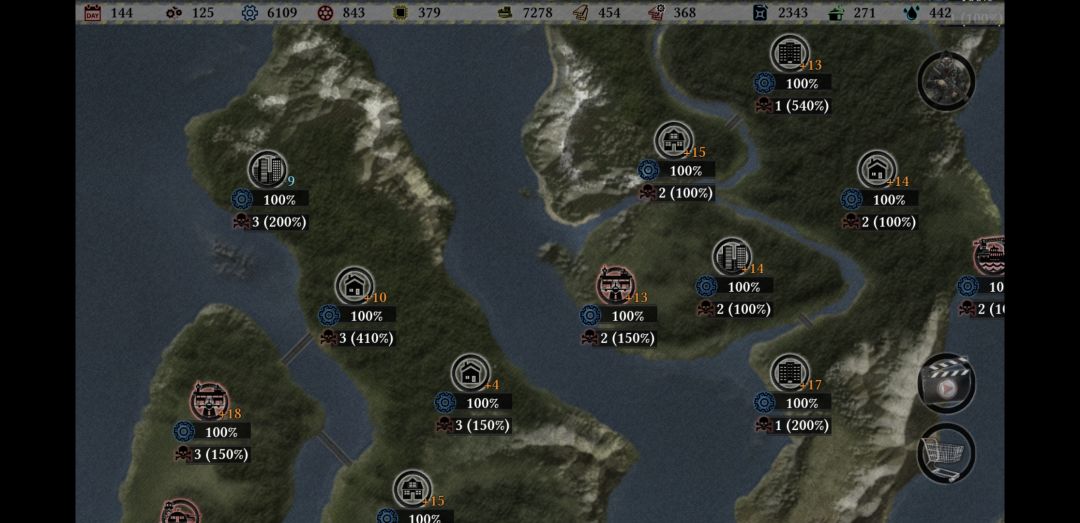1080x523 pixels.
Task: Select the skyscraper city node marked +14
Action: pos(731,257)
